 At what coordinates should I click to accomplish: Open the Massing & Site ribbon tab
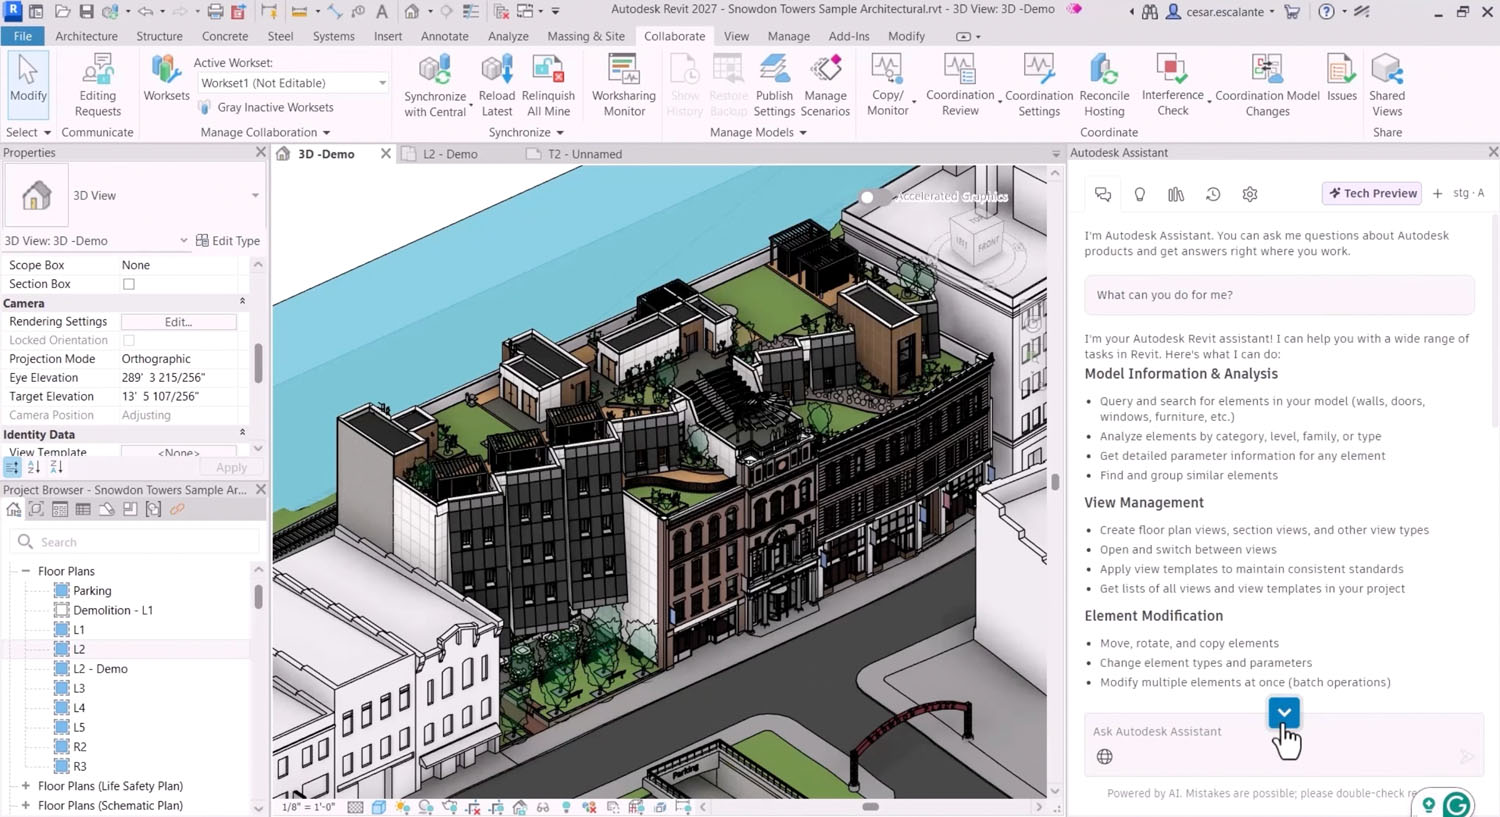tap(586, 36)
